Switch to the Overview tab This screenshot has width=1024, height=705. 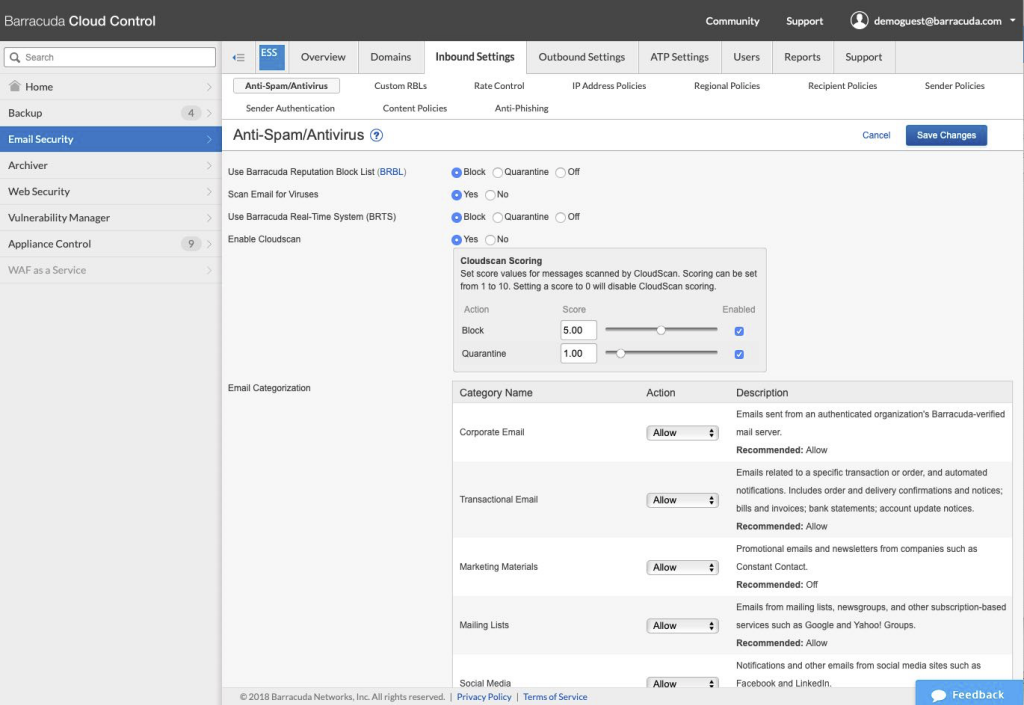tap(323, 57)
